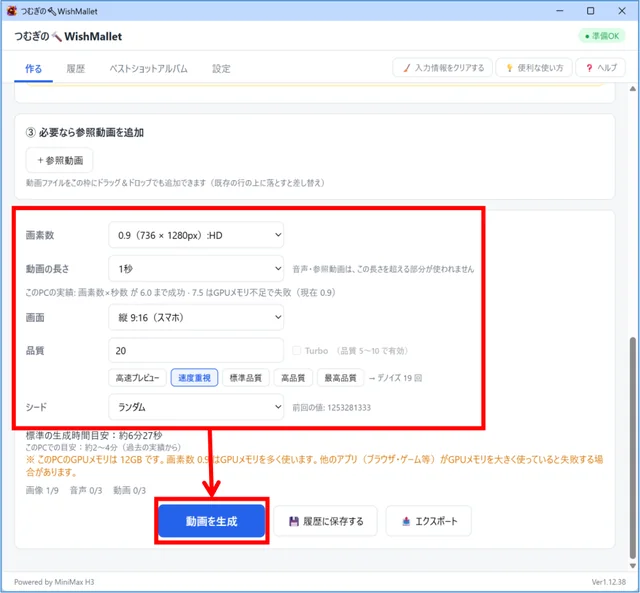This screenshot has width=640, height=593.
Task: Click the lightbulb icon next to 便利な使い方
Action: [509, 68]
